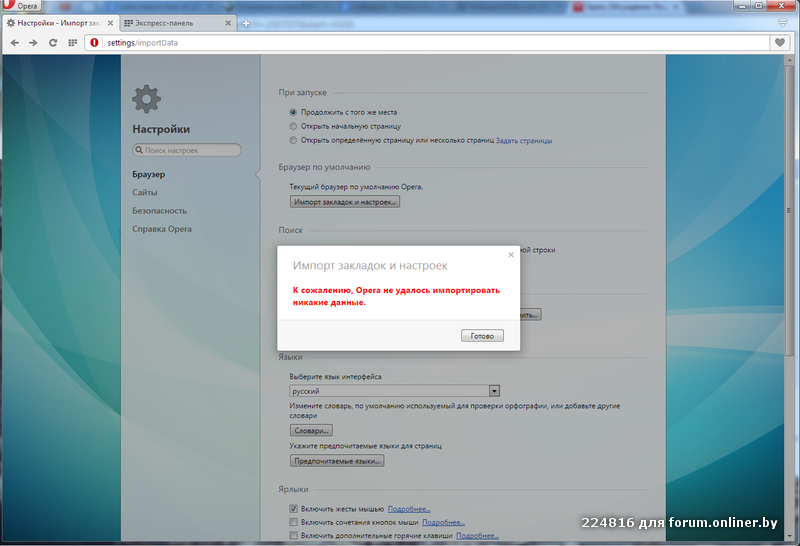Select the При запуске heading text
This screenshot has height=546, width=800.
(x=303, y=93)
